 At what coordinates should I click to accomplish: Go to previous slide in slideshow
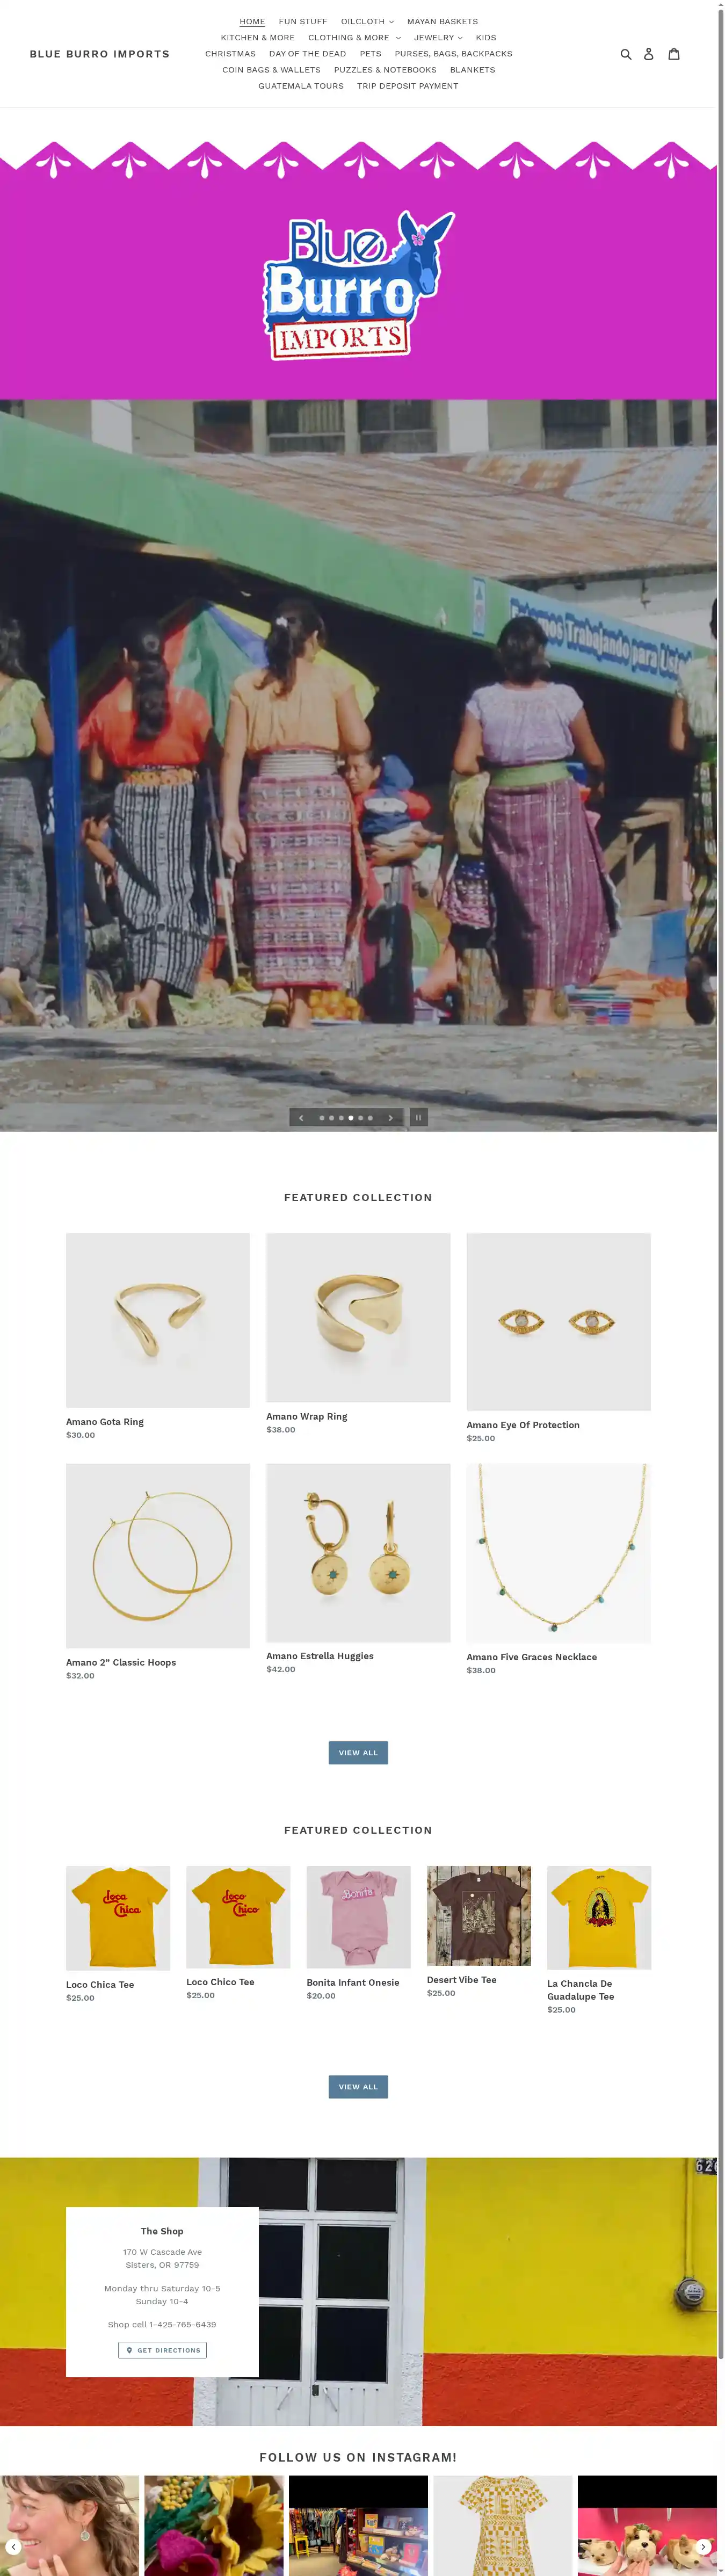[301, 1118]
